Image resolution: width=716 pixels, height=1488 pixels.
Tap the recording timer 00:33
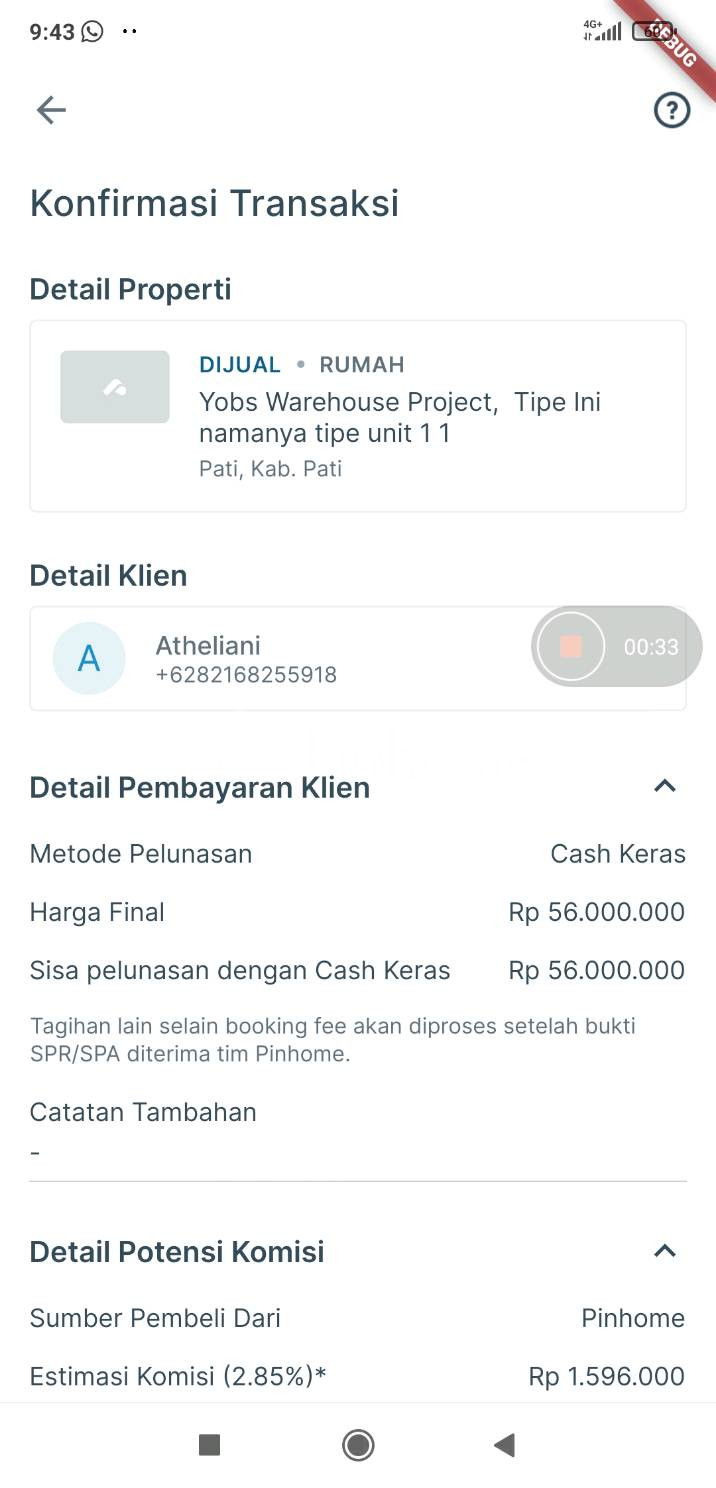click(x=651, y=648)
